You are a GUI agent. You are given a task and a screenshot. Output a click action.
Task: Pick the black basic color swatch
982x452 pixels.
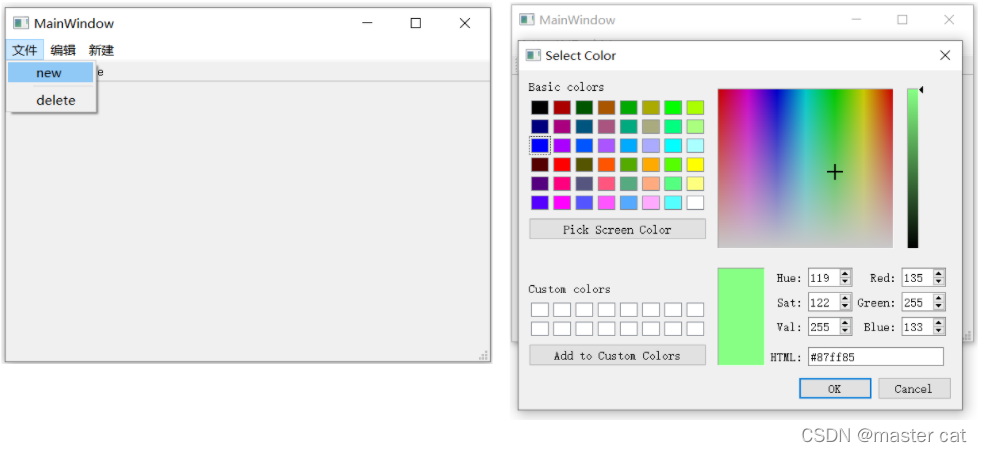point(540,108)
